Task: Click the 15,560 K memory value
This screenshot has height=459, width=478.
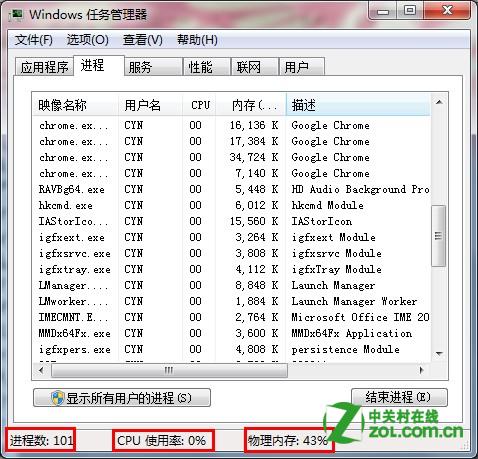Action: [x=254, y=221]
